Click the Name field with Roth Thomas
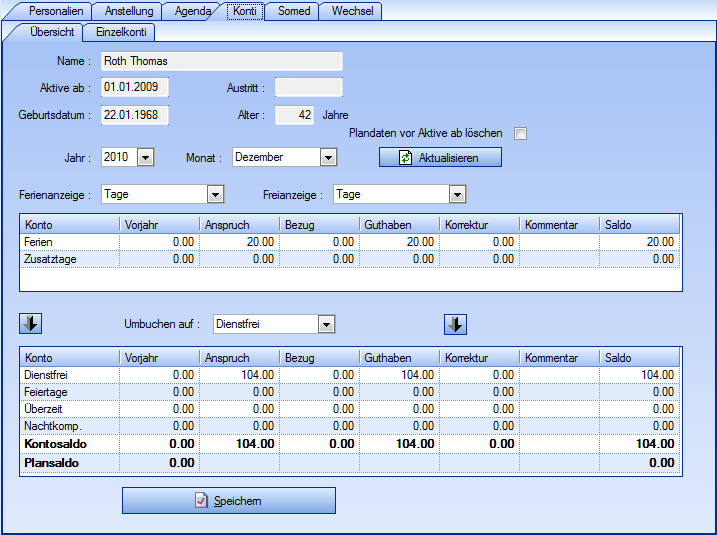The image size is (717, 535). coord(221,62)
